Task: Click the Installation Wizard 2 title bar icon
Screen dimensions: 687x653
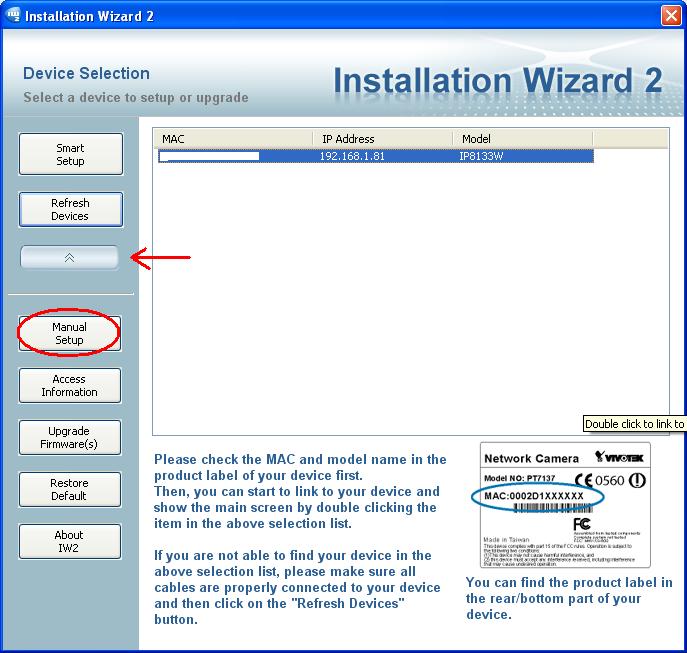Action: [x=13, y=16]
